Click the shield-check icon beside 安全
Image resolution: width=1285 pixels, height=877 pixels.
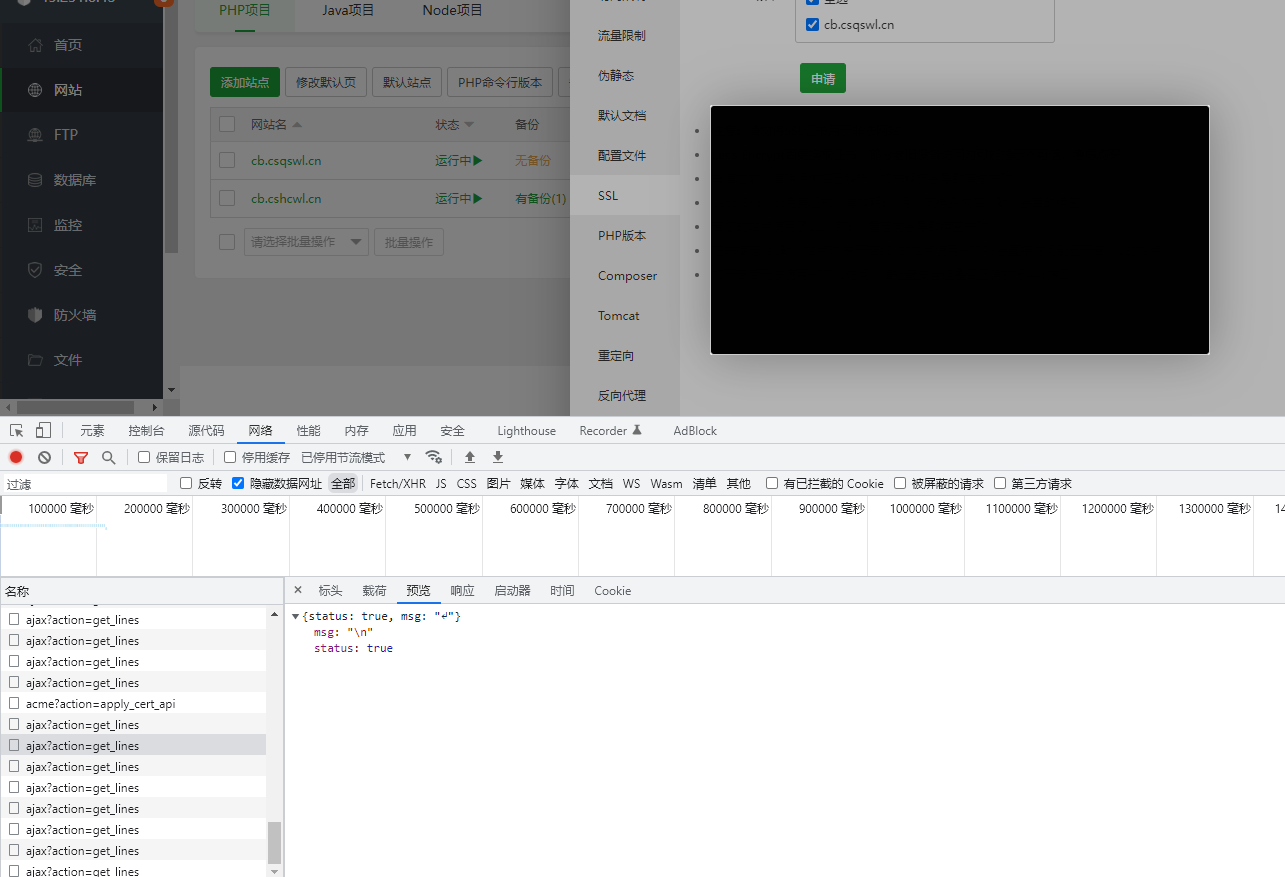point(35,270)
